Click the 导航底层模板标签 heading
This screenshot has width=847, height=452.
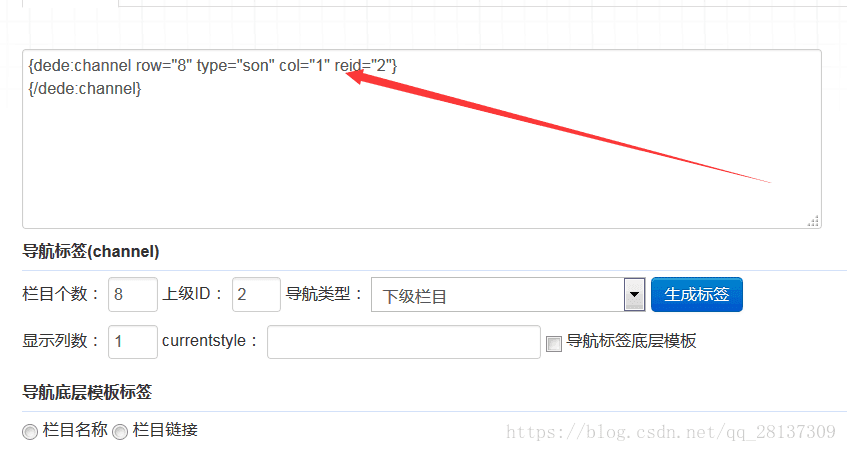click(x=87, y=392)
